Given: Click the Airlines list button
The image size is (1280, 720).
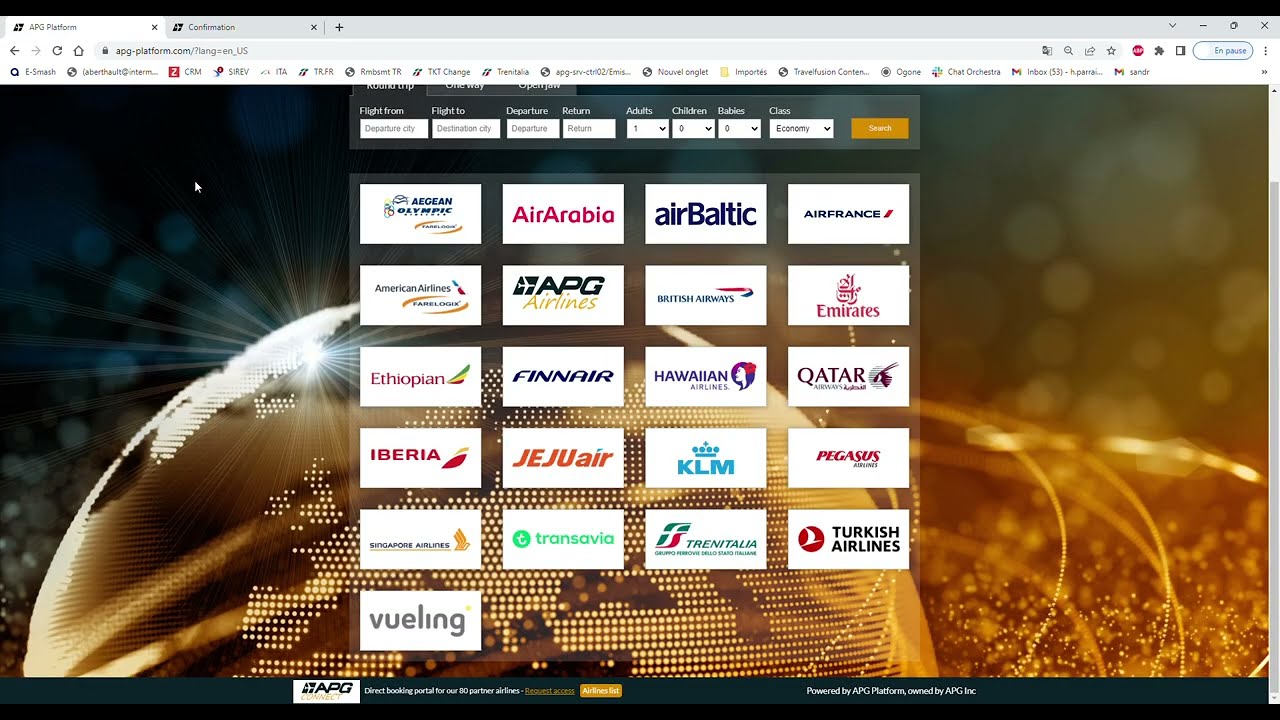Looking at the screenshot, I should tap(601, 691).
